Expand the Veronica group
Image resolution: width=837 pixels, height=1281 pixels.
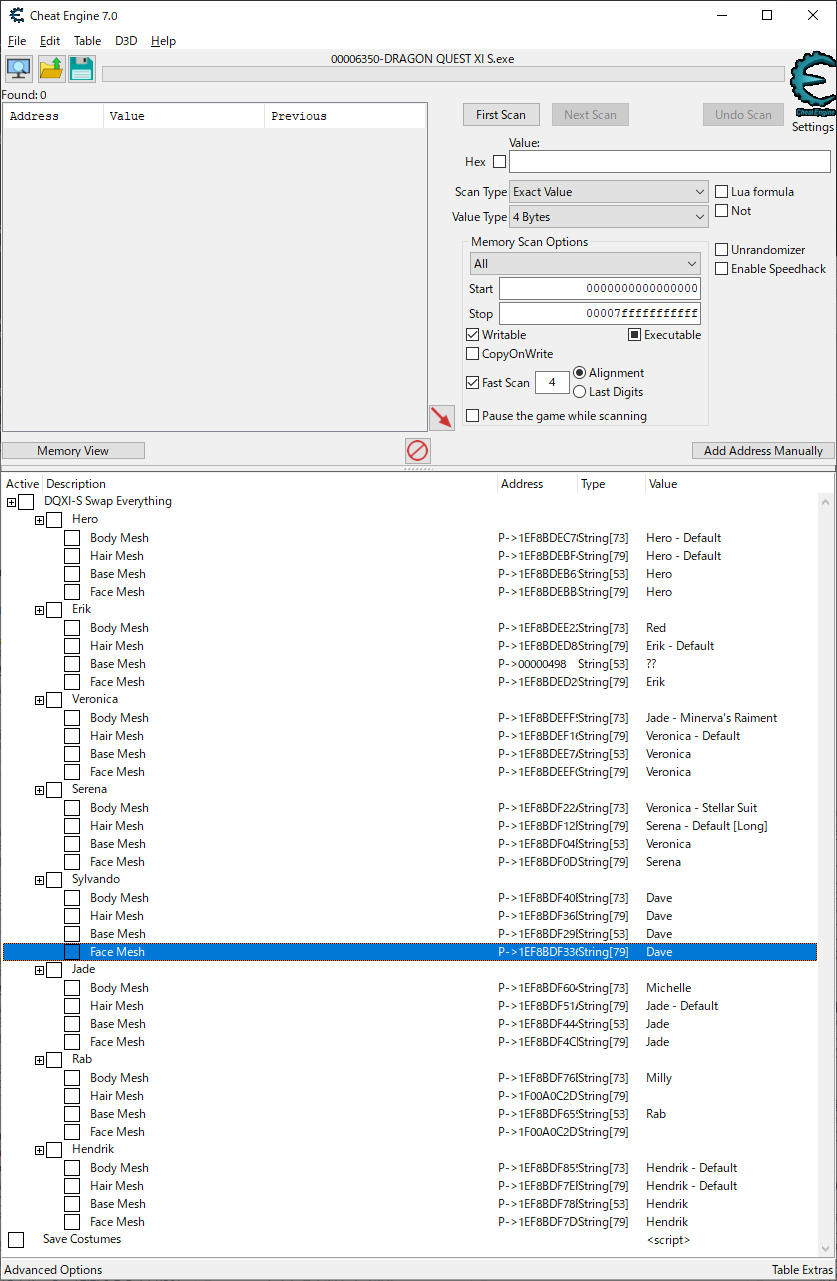point(40,700)
